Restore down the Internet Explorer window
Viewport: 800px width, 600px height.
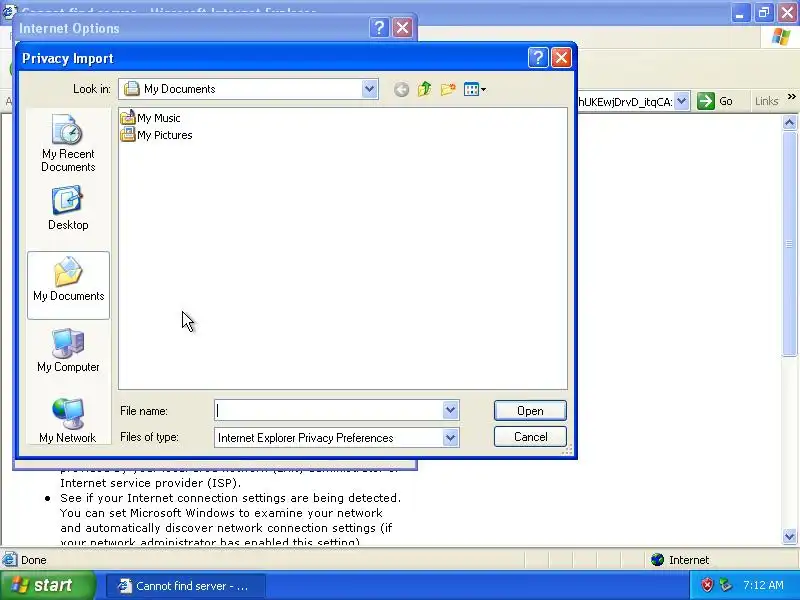pyautogui.click(x=764, y=12)
